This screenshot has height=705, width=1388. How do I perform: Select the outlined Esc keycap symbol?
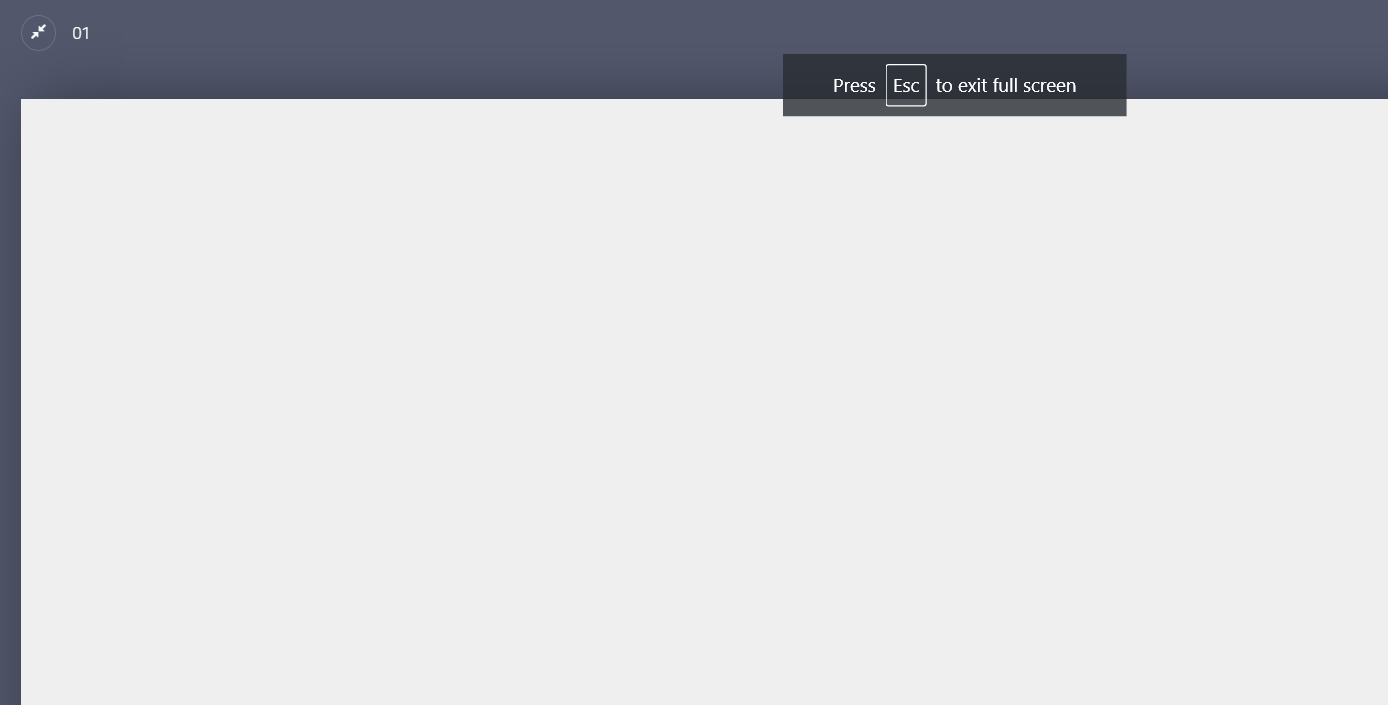tap(906, 85)
